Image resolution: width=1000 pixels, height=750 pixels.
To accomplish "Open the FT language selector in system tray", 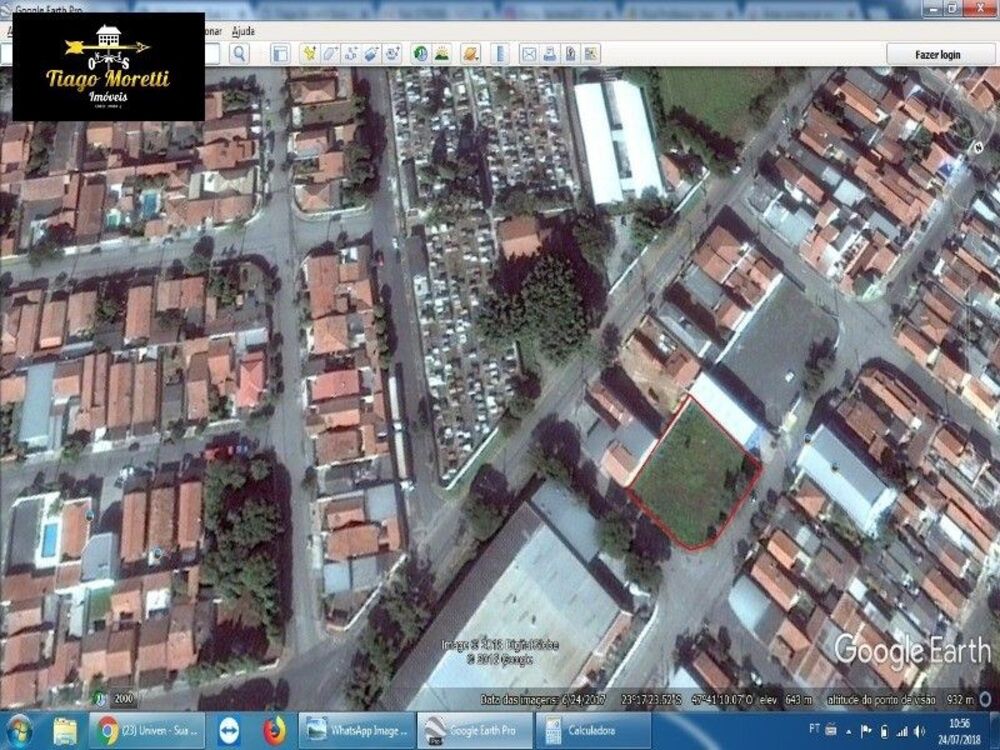I will point(814,729).
